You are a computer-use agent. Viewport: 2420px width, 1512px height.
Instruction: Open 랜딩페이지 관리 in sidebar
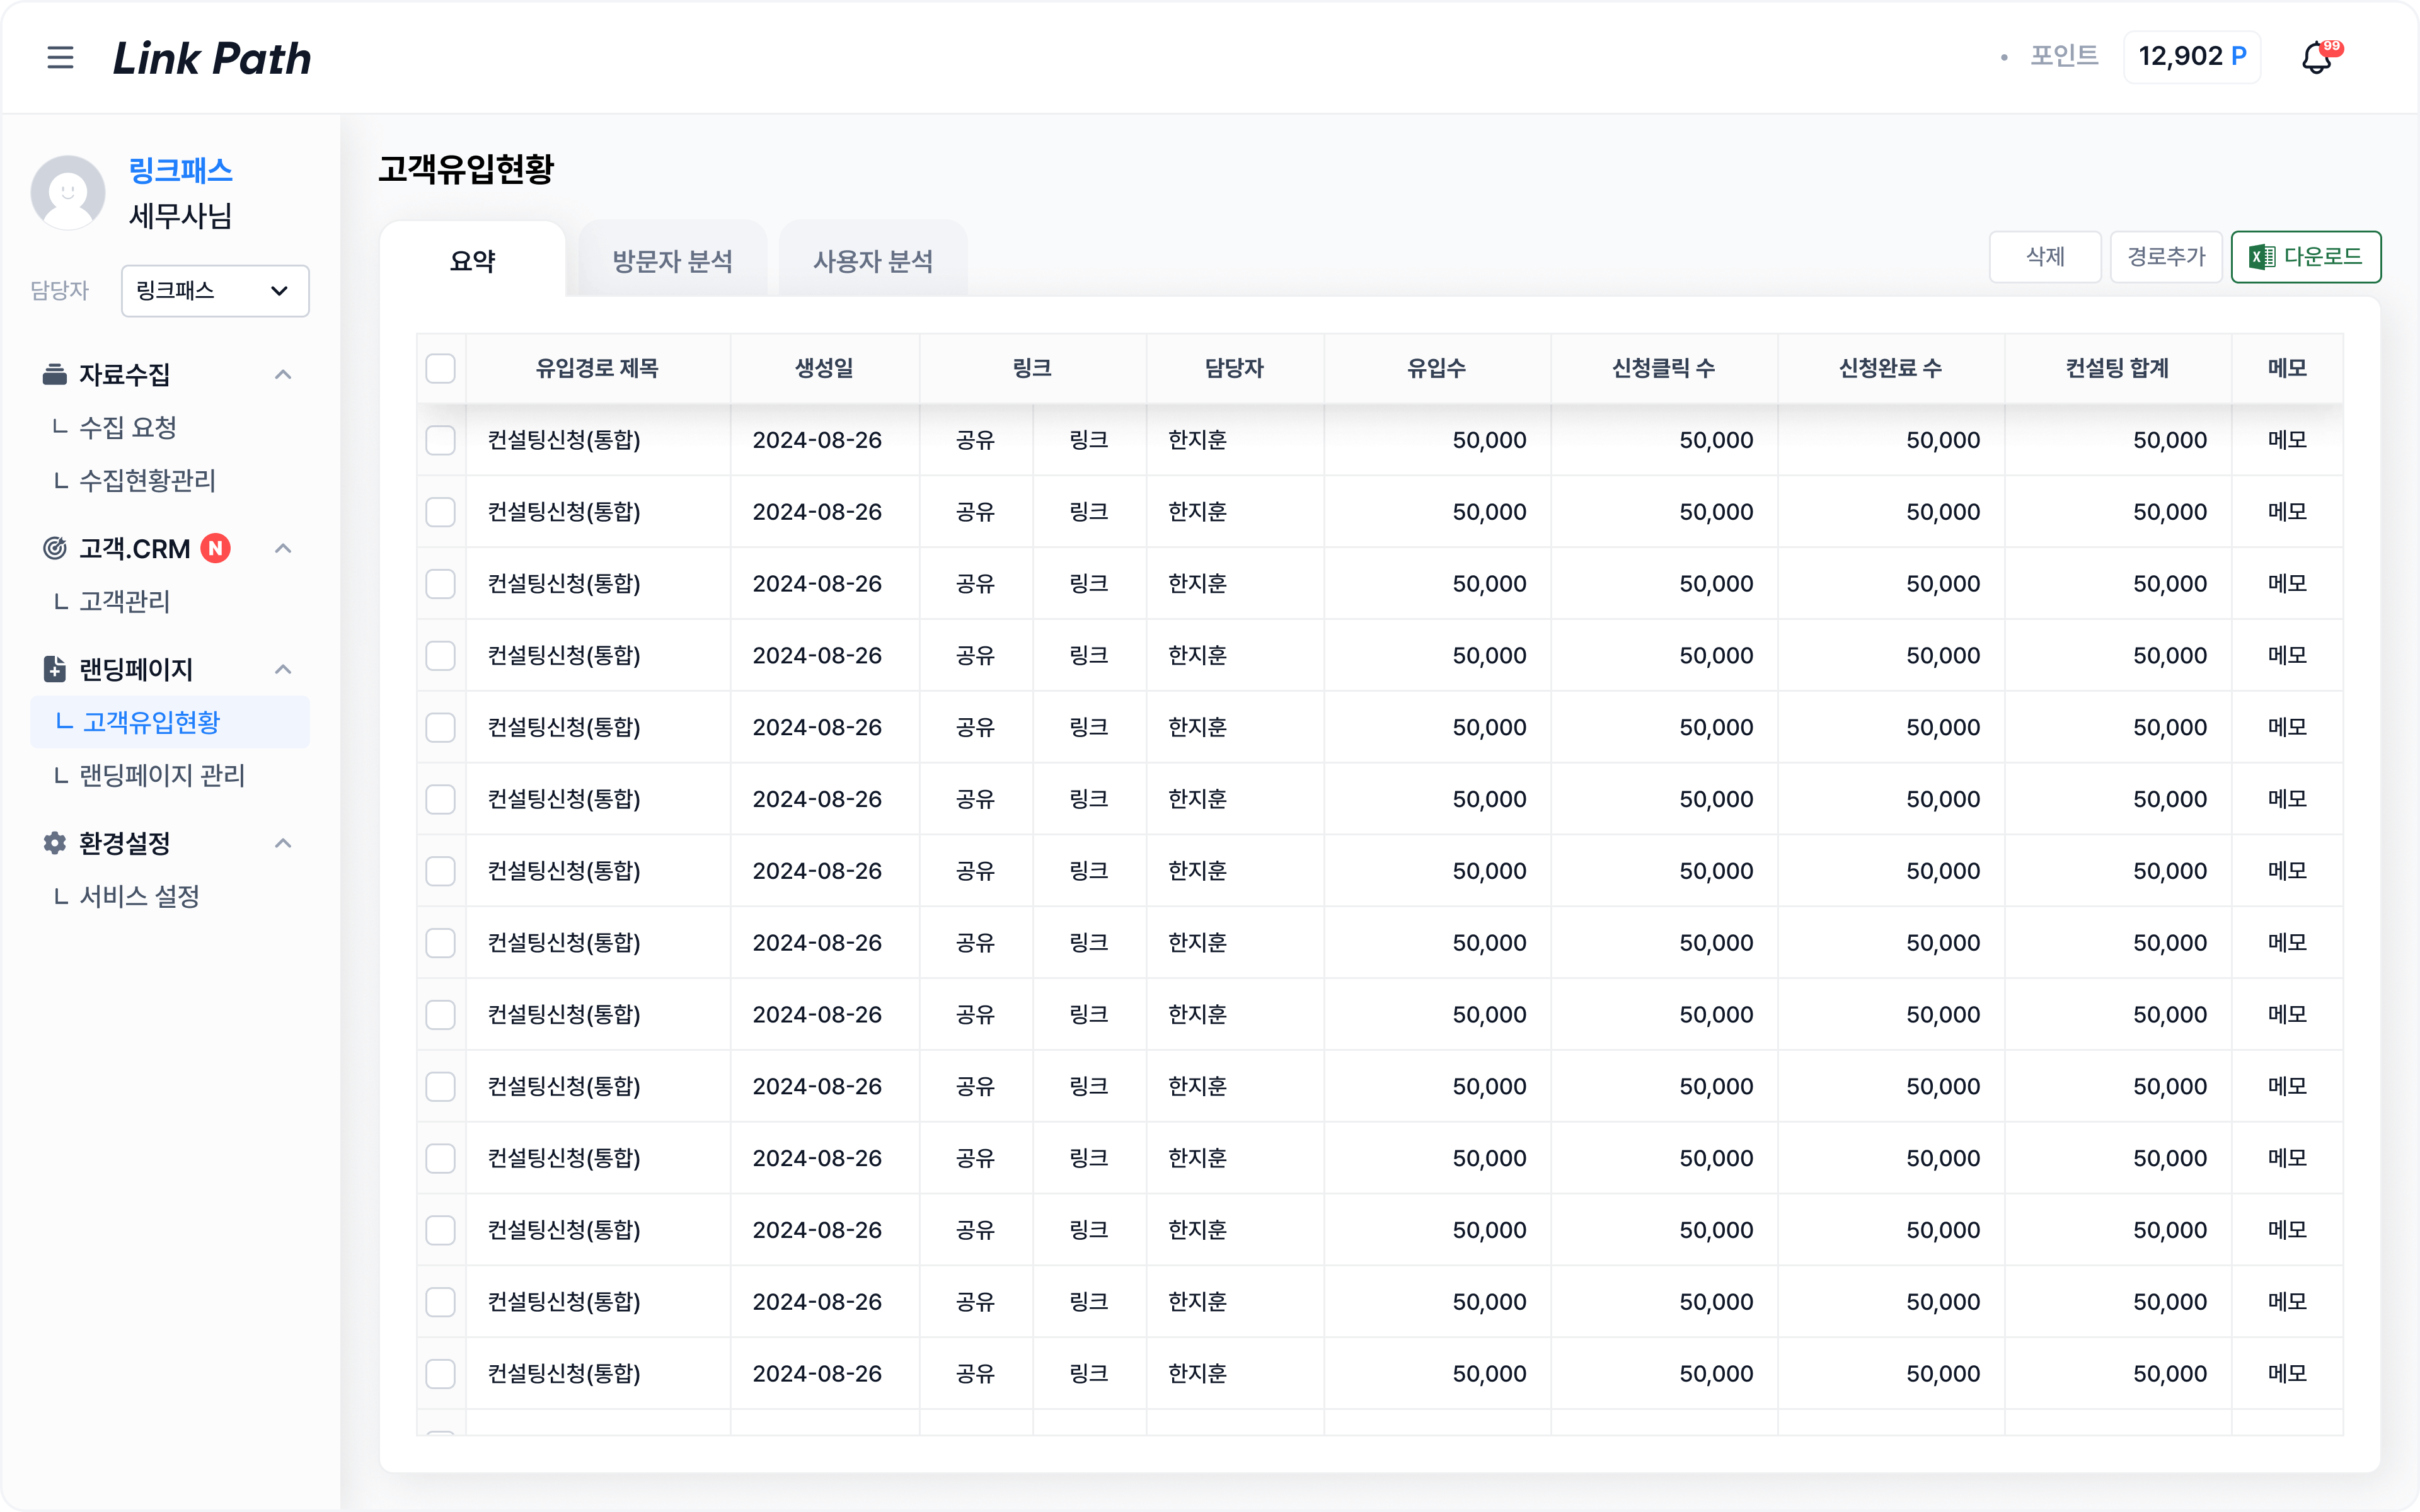(162, 776)
